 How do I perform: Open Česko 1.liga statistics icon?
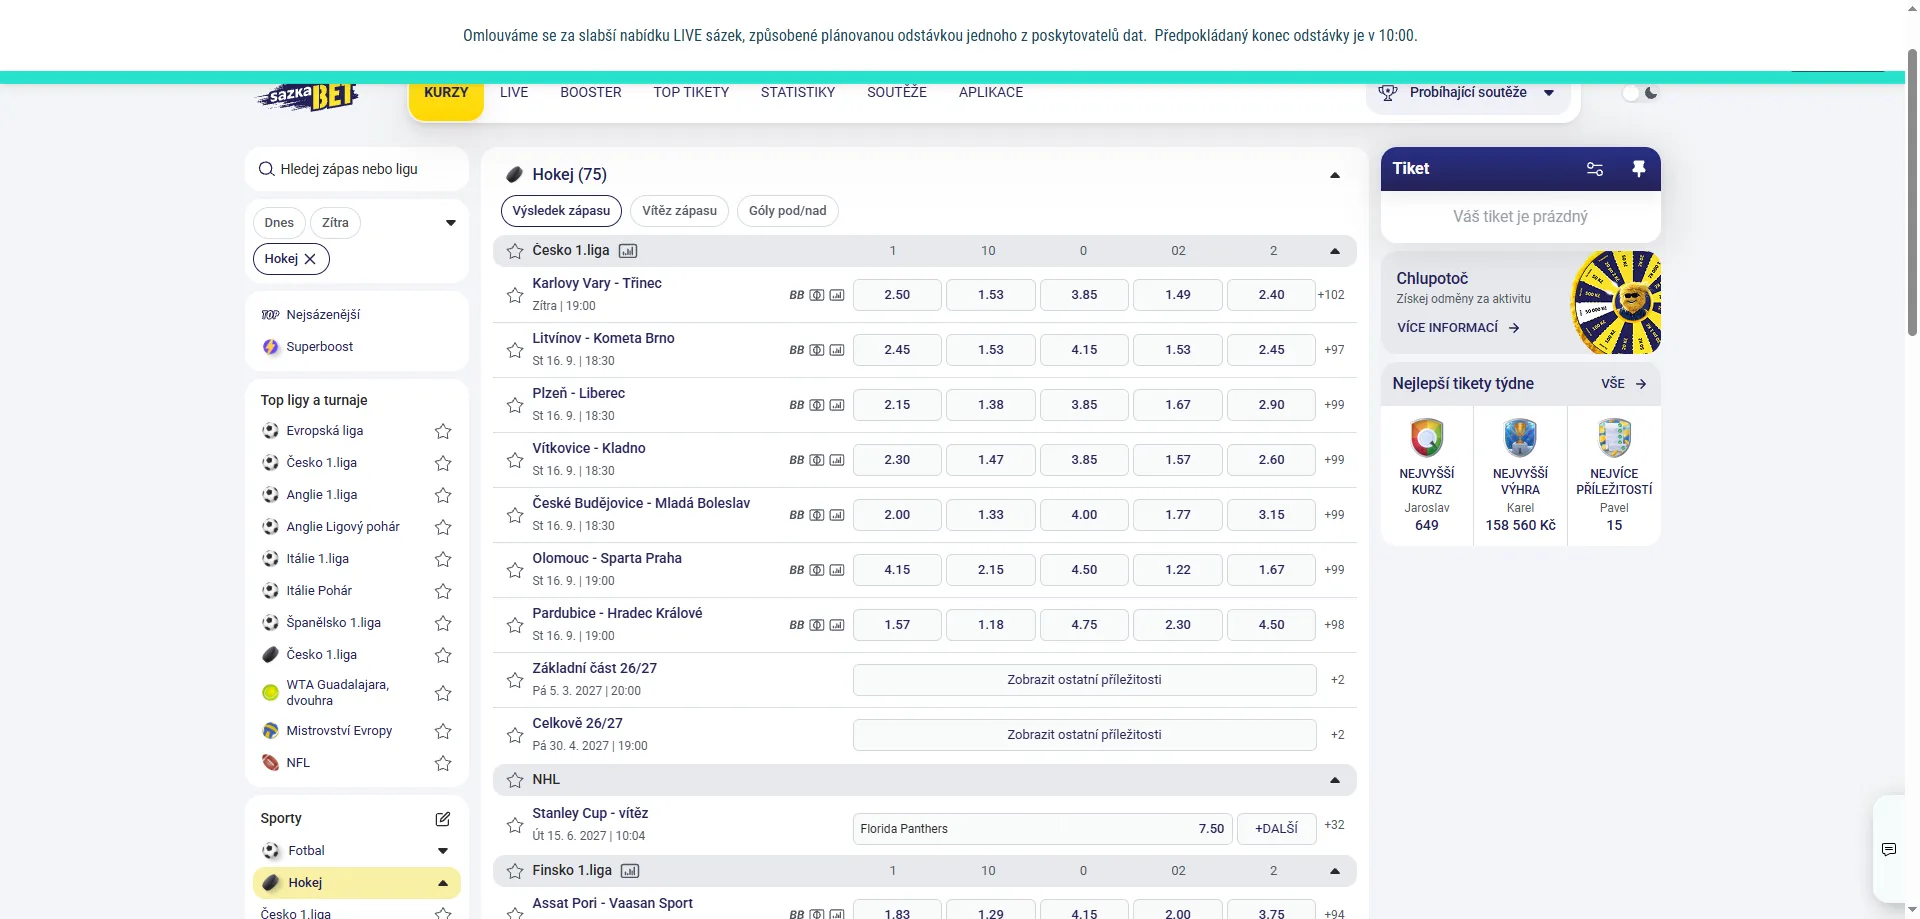[x=628, y=251]
